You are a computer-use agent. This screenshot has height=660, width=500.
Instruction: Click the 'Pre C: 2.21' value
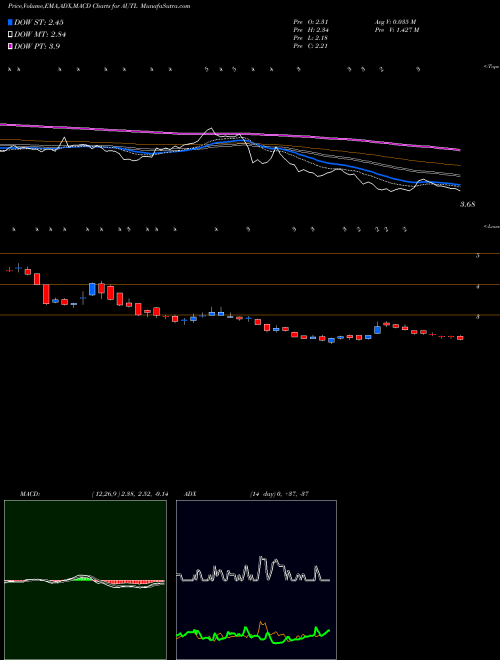(311, 46)
